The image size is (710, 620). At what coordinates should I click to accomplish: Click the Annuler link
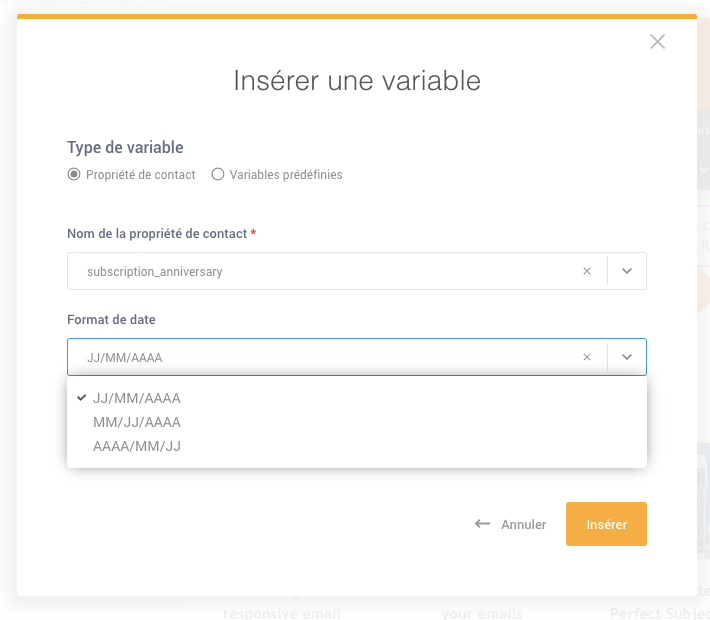(523, 524)
